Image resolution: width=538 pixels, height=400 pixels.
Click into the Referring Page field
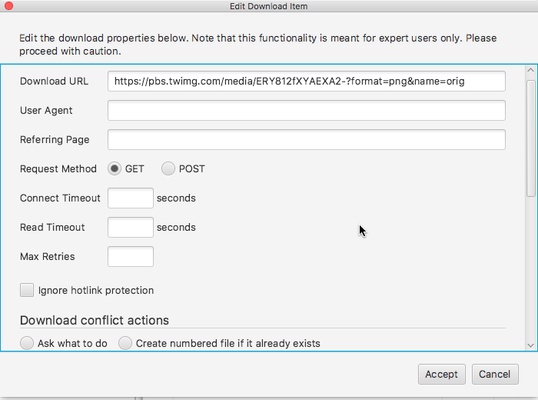(x=306, y=140)
